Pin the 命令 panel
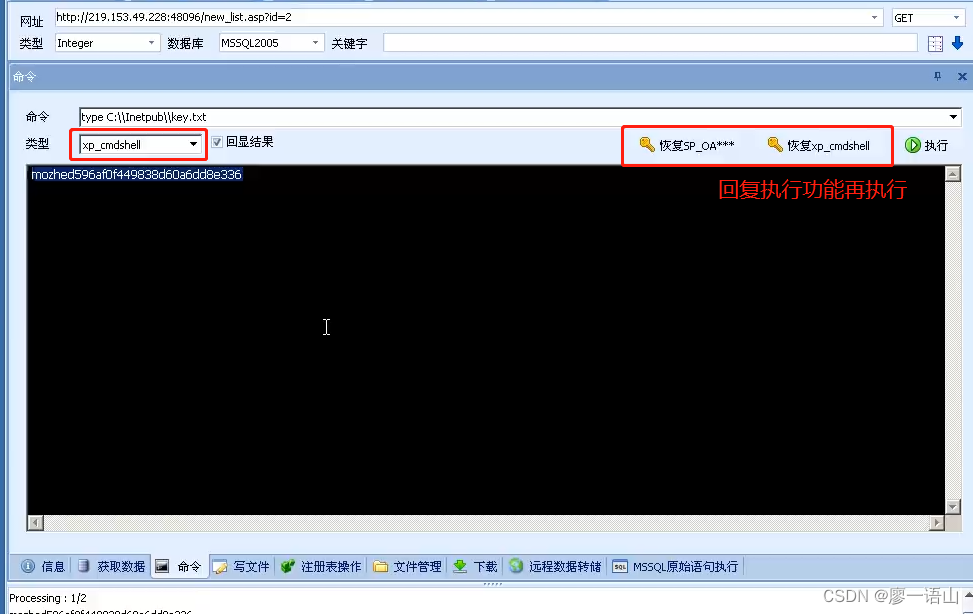The width and height of the screenshot is (973, 614). tap(938, 76)
